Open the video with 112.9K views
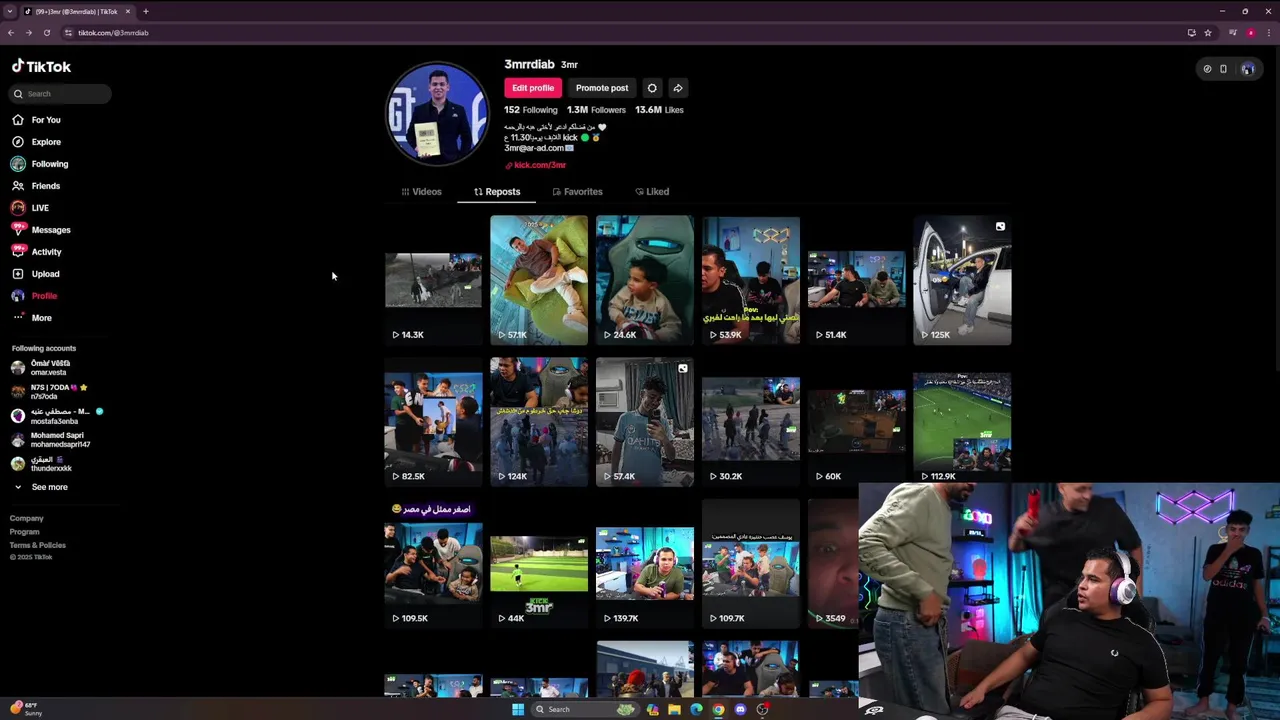This screenshot has width=1280, height=720. point(962,422)
